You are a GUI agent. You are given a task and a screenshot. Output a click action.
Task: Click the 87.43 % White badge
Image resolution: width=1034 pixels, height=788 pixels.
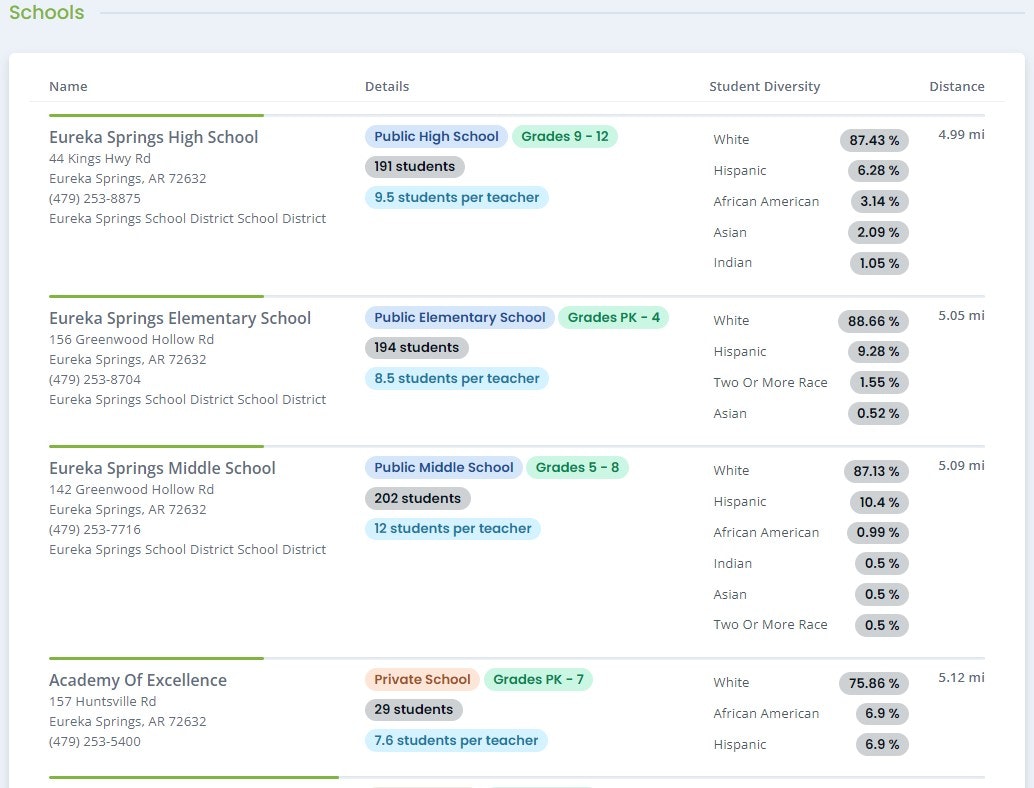[874, 140]
